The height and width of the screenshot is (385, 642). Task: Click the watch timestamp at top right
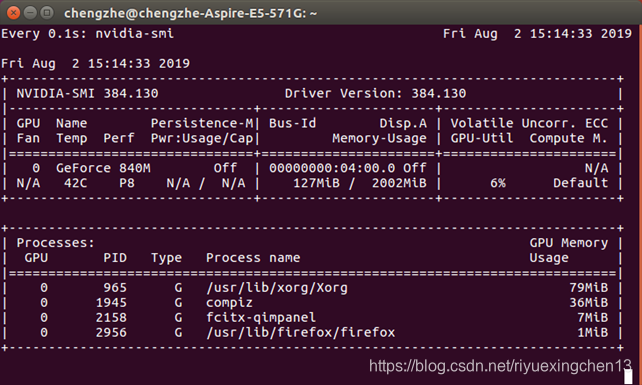coord(538,34)
